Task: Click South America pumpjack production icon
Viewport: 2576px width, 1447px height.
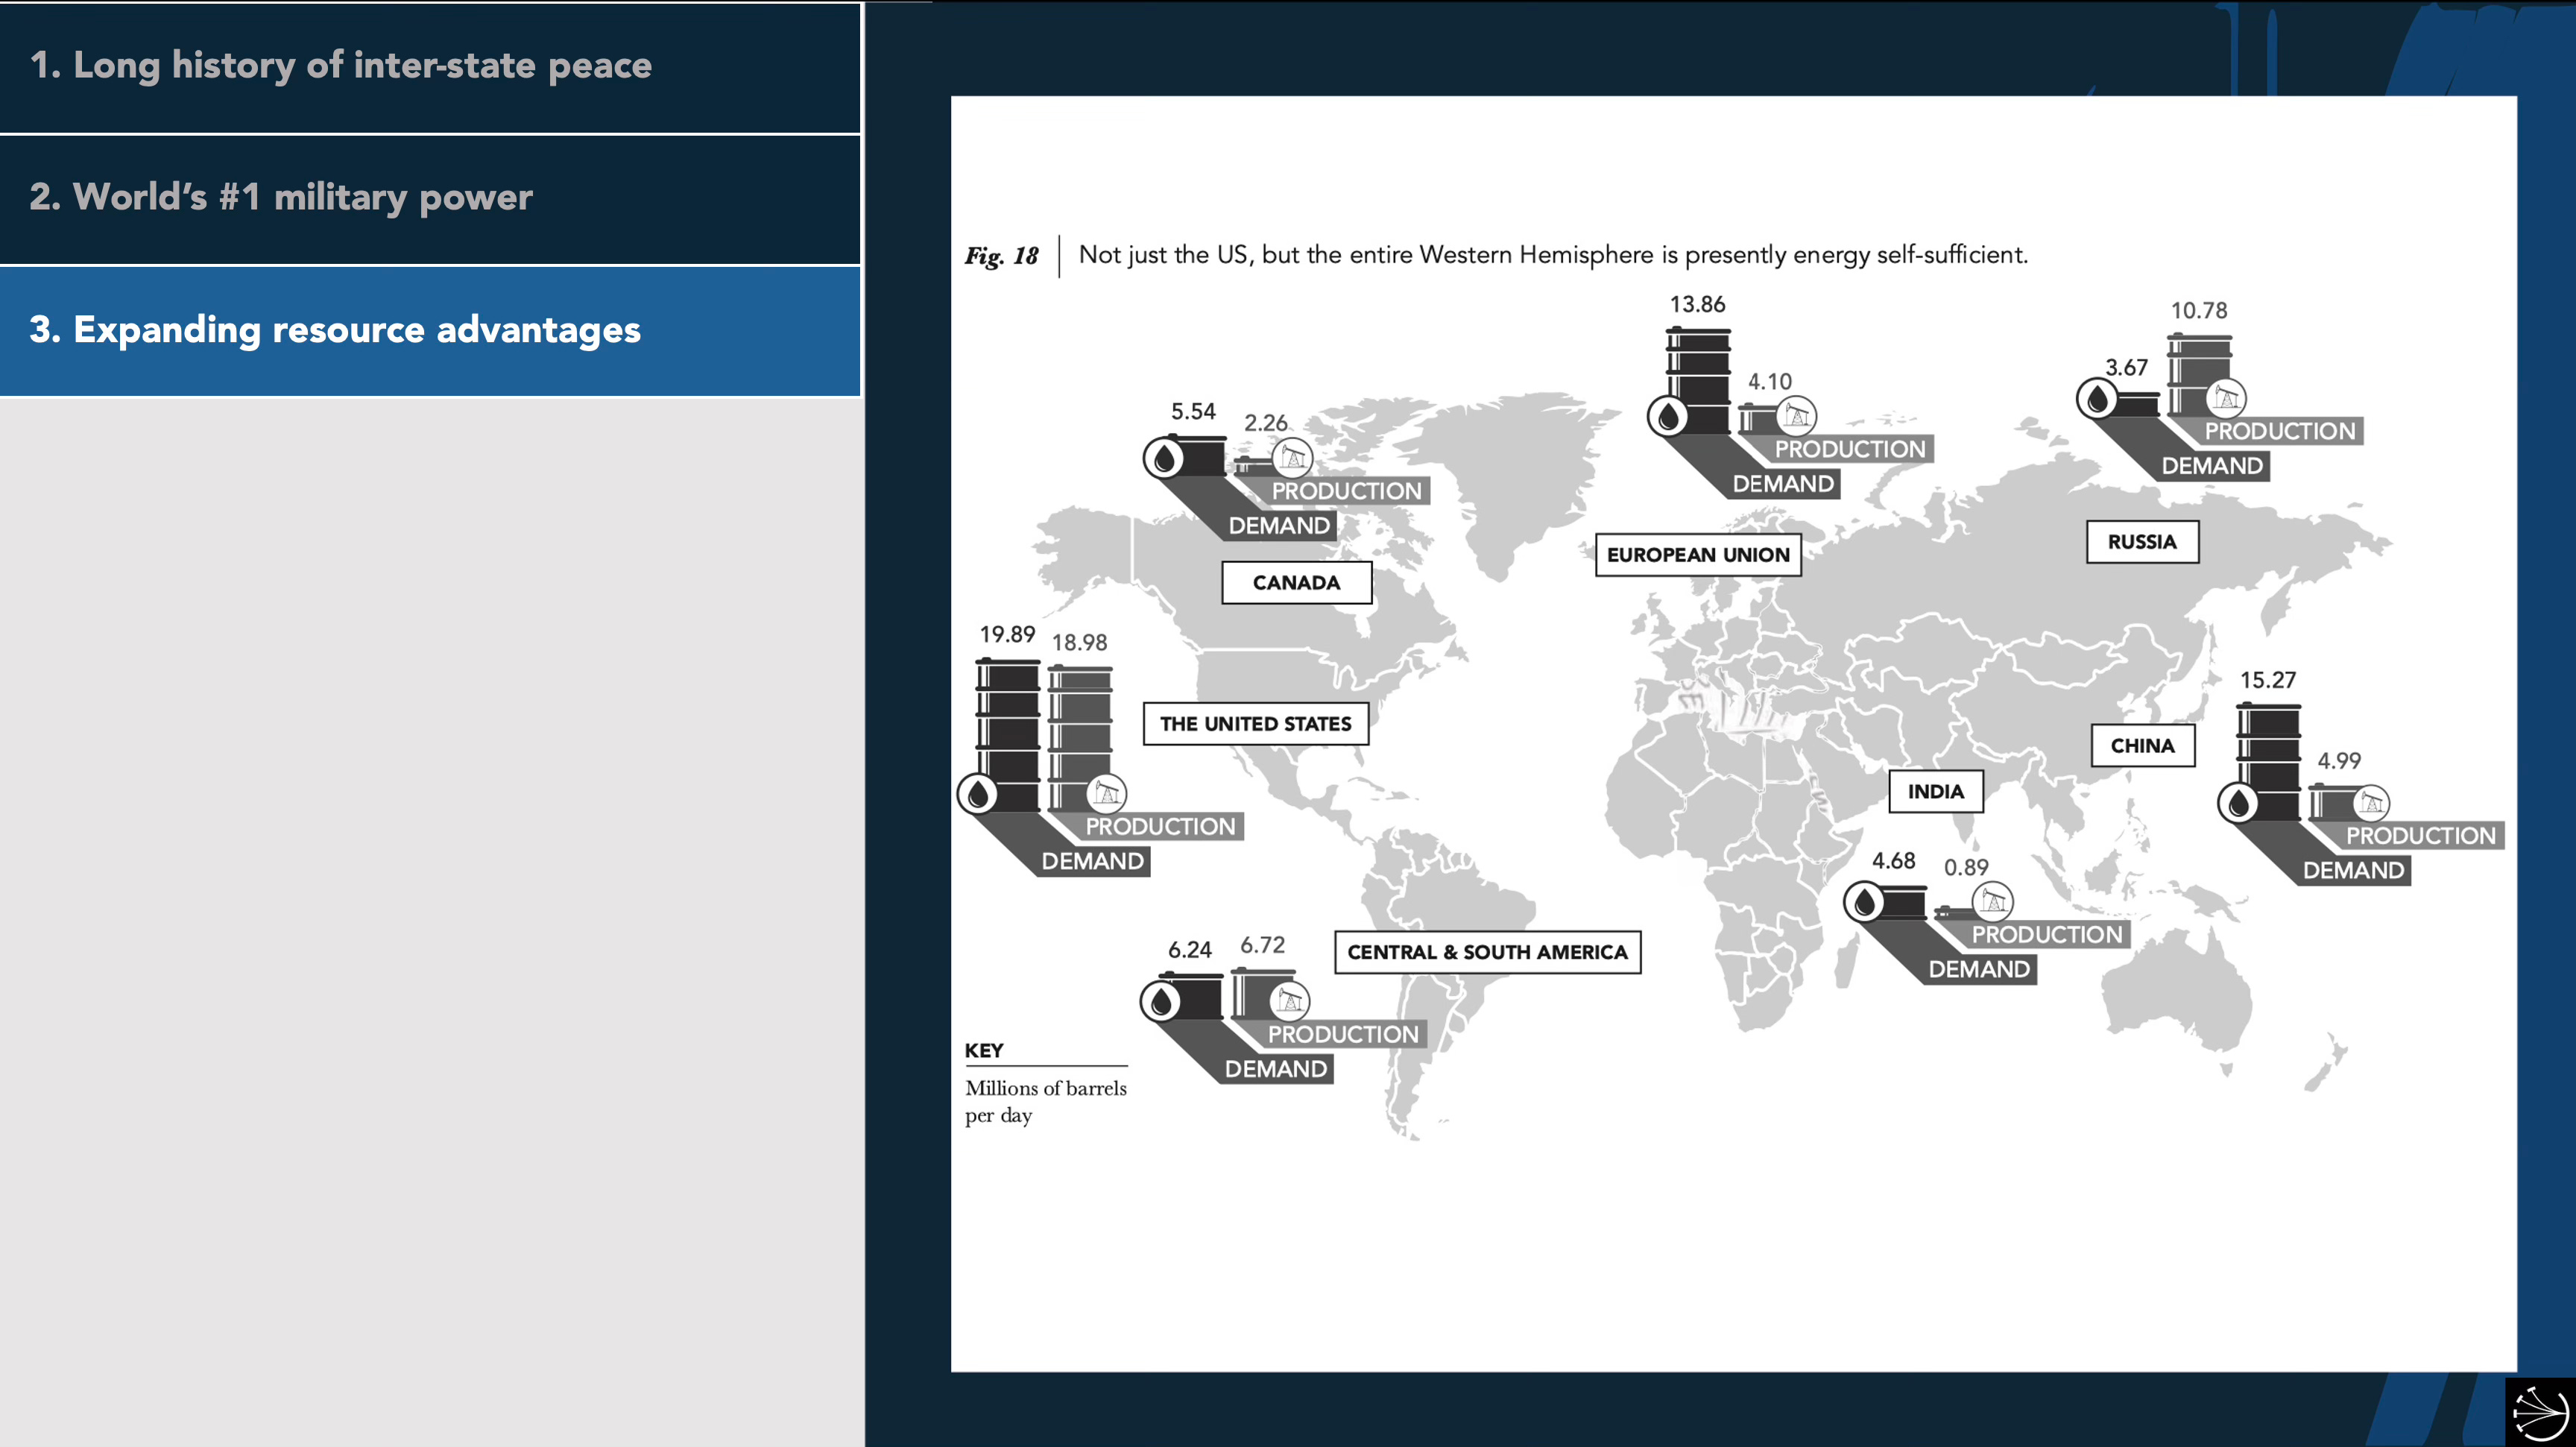Action: click(x=1290, y=1000)
